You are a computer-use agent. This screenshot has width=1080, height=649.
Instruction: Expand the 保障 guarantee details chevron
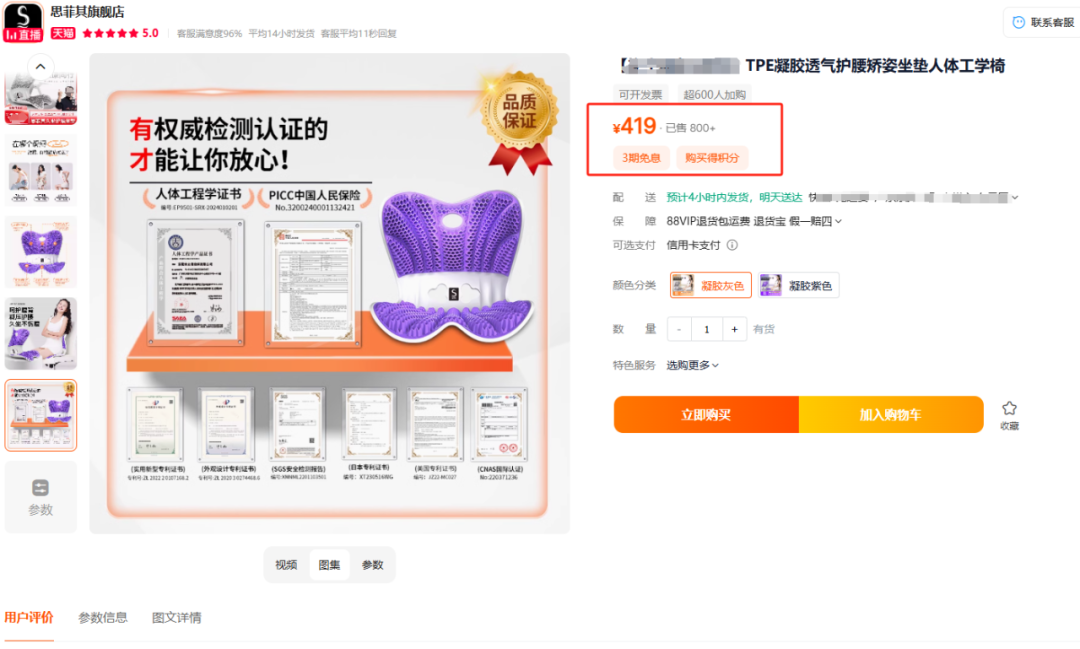838,221
